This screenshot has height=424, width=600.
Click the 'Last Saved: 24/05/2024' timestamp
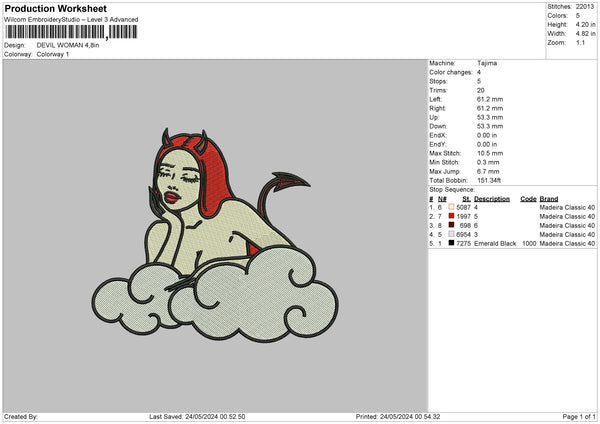pyautogui.click(x=197, y=417)
